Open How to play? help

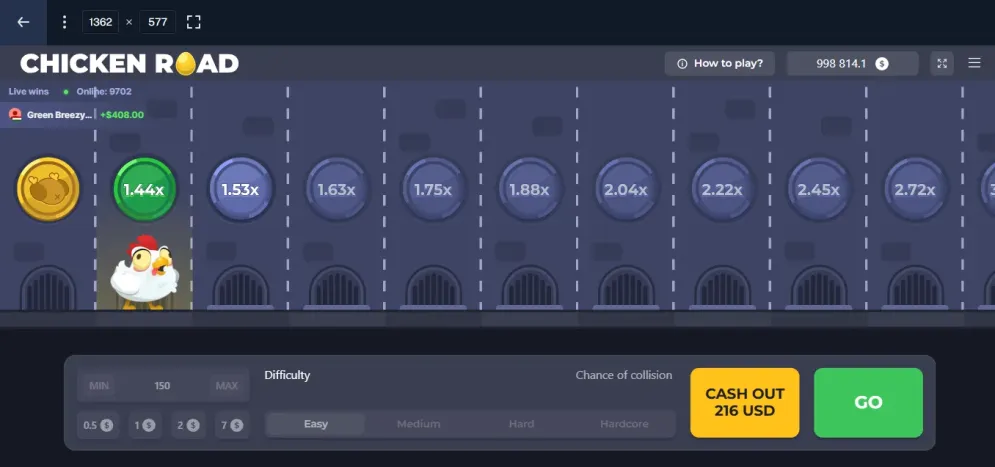pos(720,63)
